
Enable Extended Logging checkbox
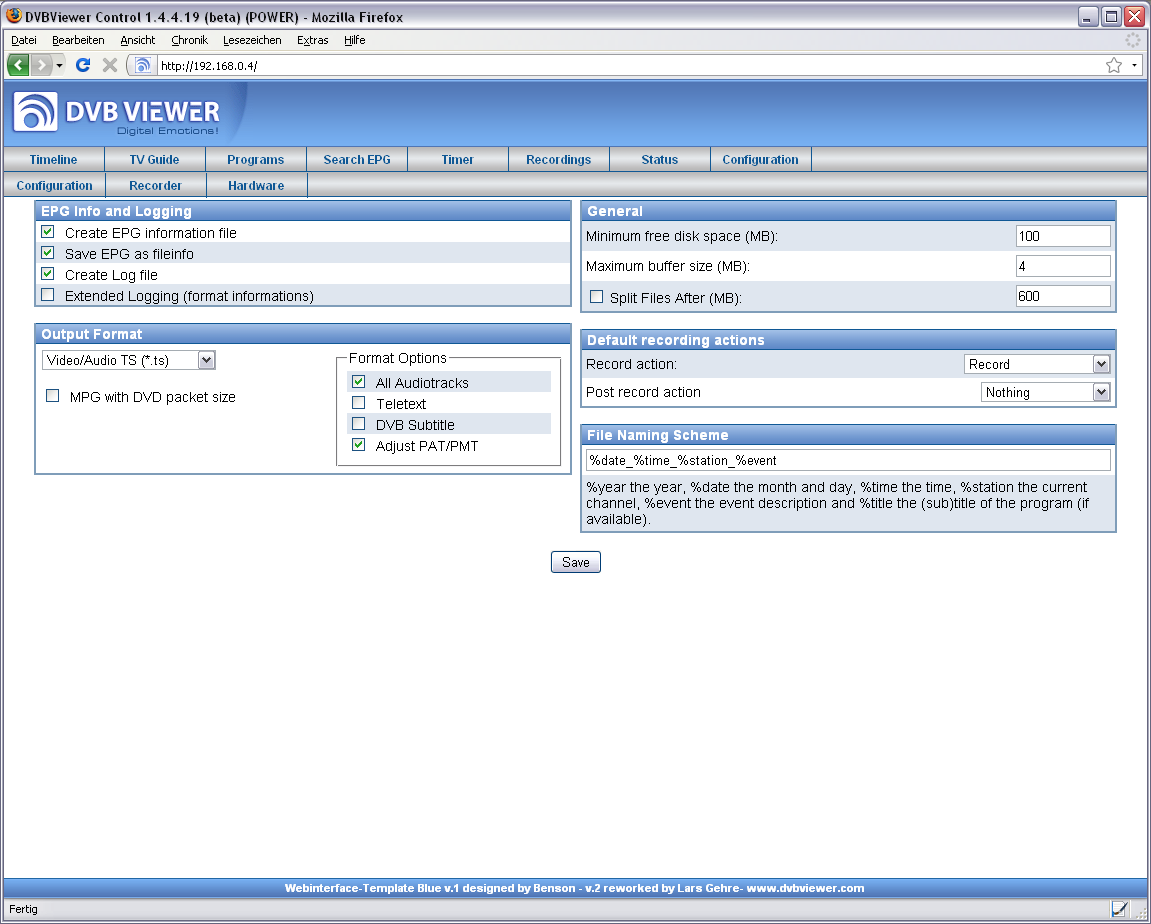coord(48,295)
